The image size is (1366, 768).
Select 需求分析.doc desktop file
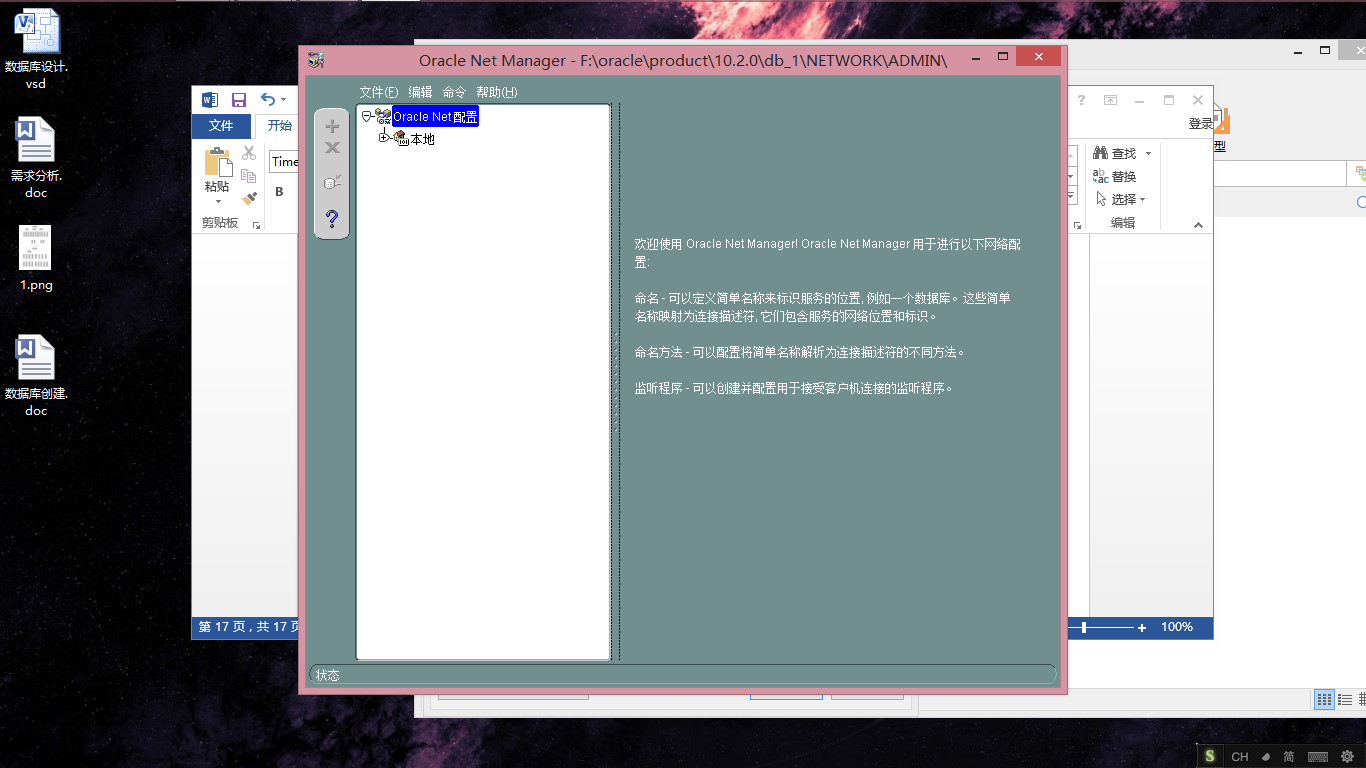click(36, 158)
